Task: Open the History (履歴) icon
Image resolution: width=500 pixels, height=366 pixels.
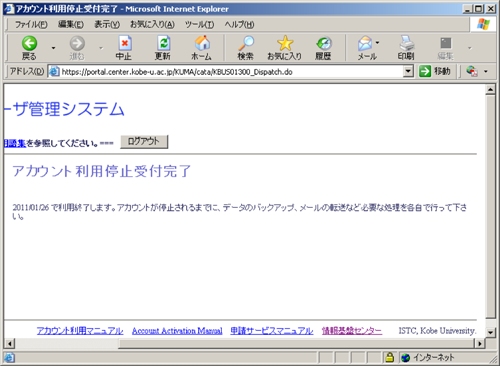Action: point(324,44)
